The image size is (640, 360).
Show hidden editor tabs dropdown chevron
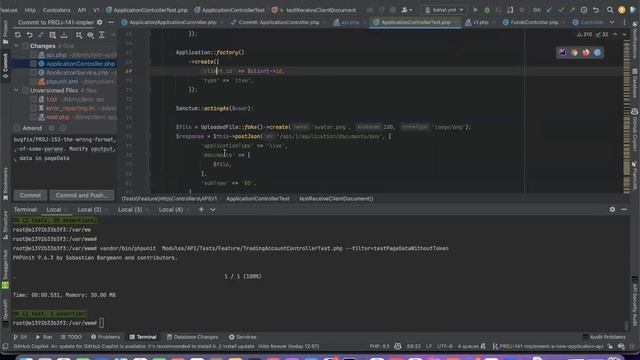tap(612, 22)
